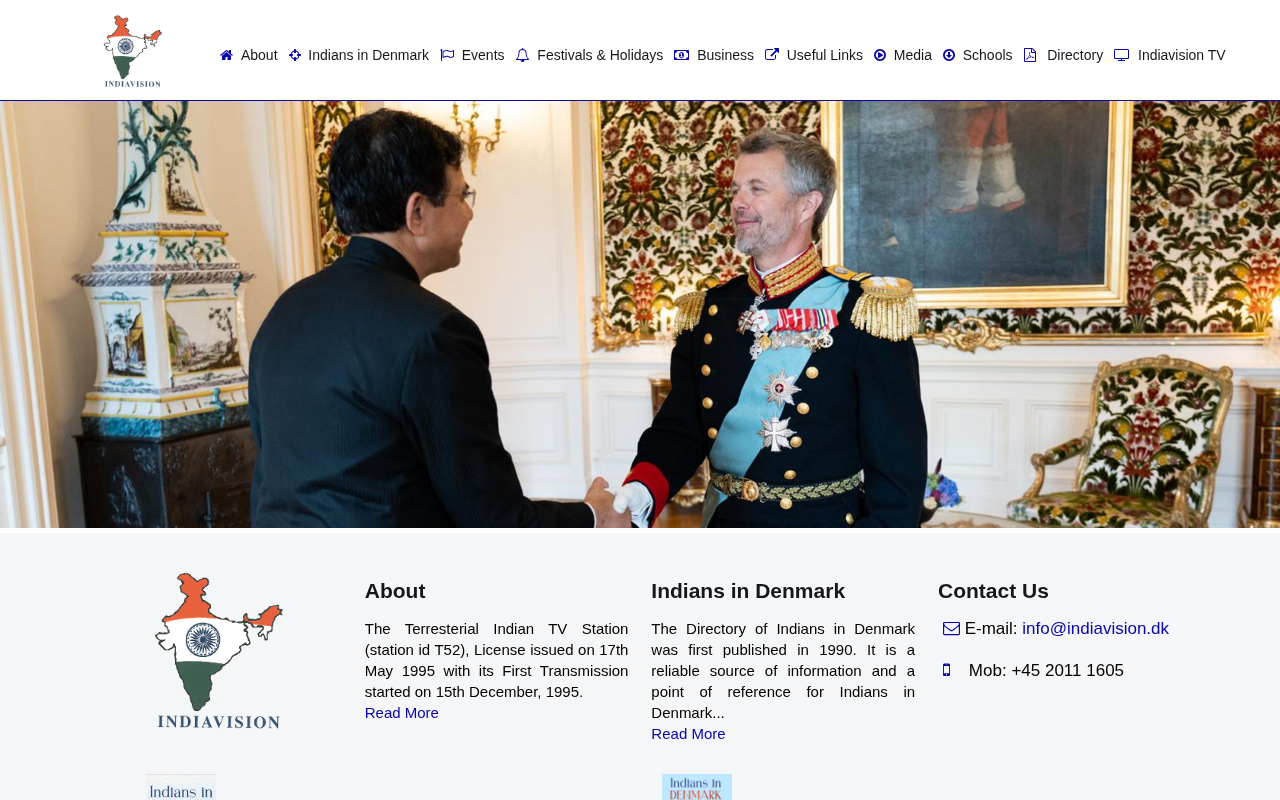Screen dimensions: 1280x800
Task: Click the home icon beside About
Action: tap(226, 55)
